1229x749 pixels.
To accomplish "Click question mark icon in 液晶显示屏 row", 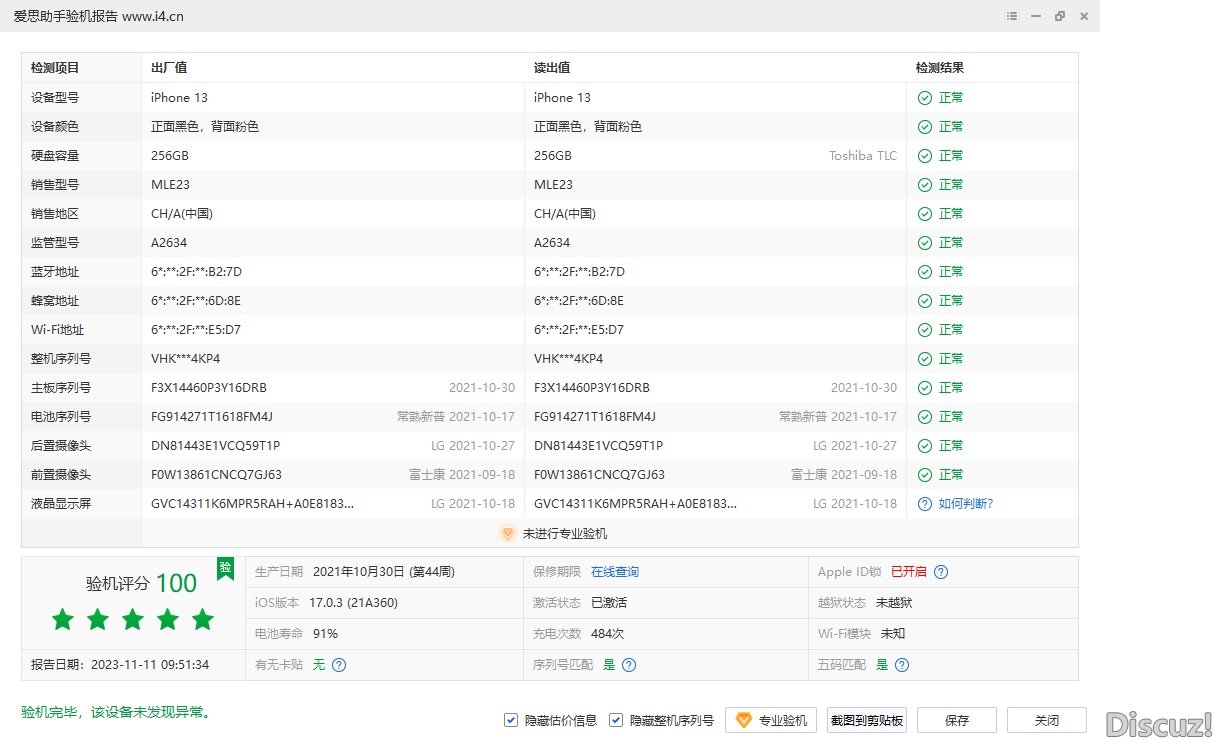I will pyautogui.click(x=925, y=504).
